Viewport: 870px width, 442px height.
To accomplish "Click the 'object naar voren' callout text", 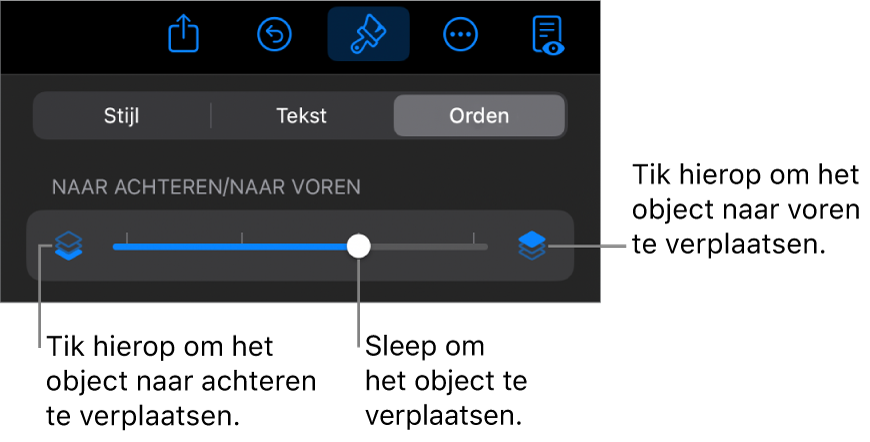I will pos(746,210).
